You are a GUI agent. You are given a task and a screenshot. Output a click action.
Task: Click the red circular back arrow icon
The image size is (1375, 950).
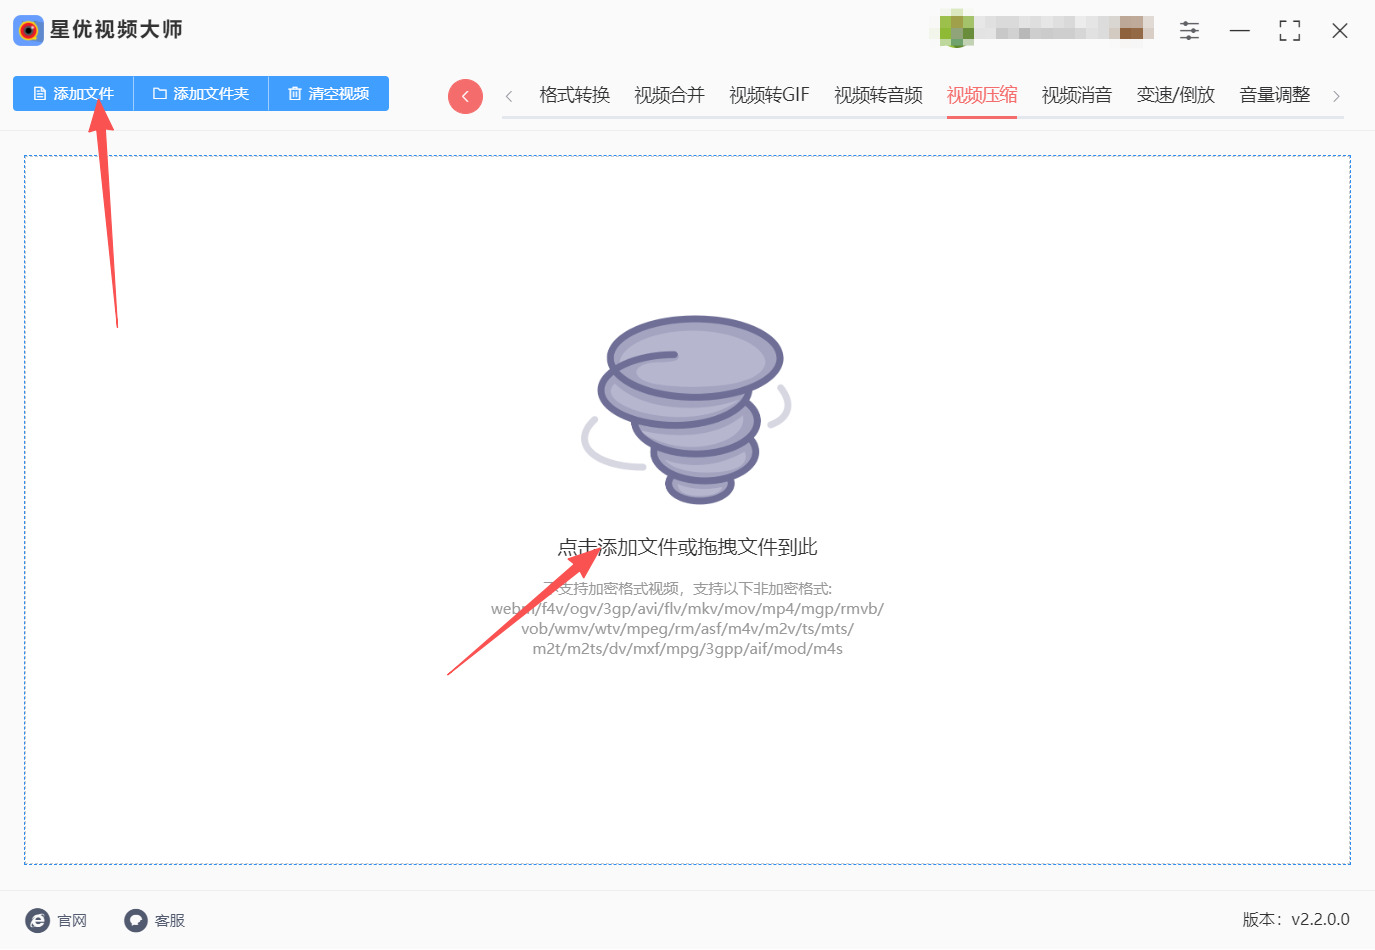coord(465,96)
